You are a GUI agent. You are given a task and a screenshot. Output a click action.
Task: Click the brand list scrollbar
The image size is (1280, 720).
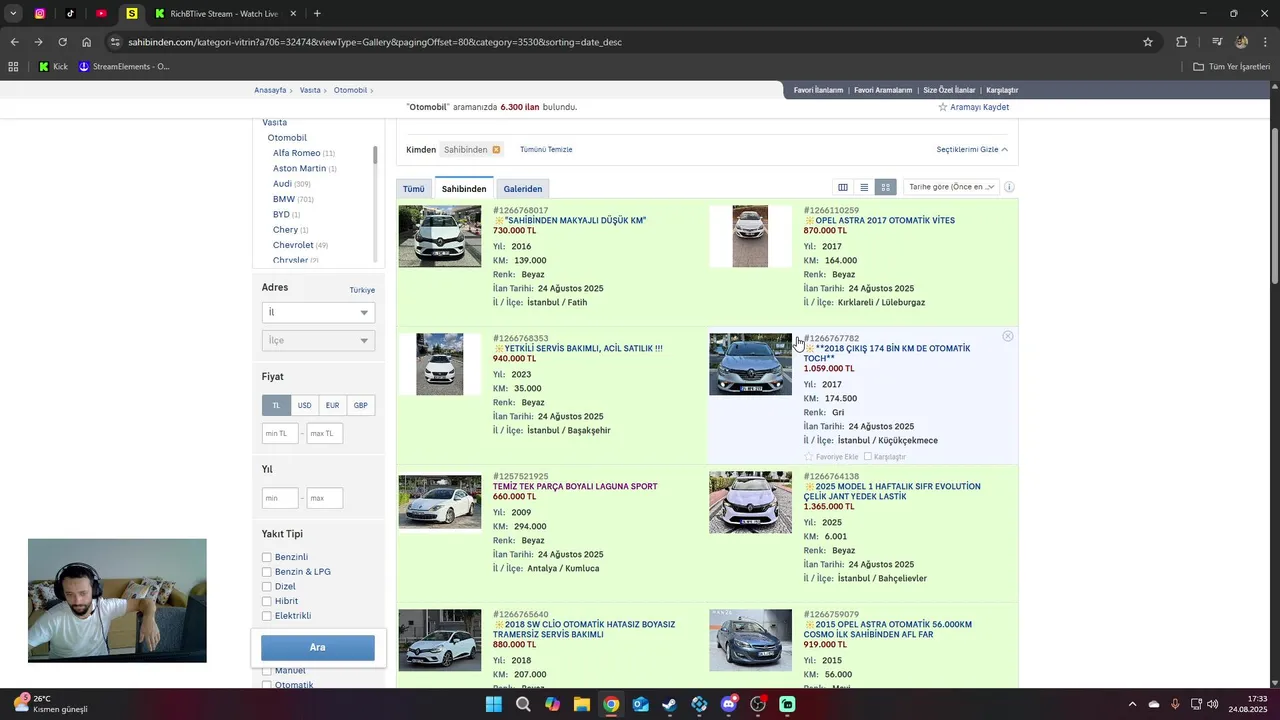(375, 155)
